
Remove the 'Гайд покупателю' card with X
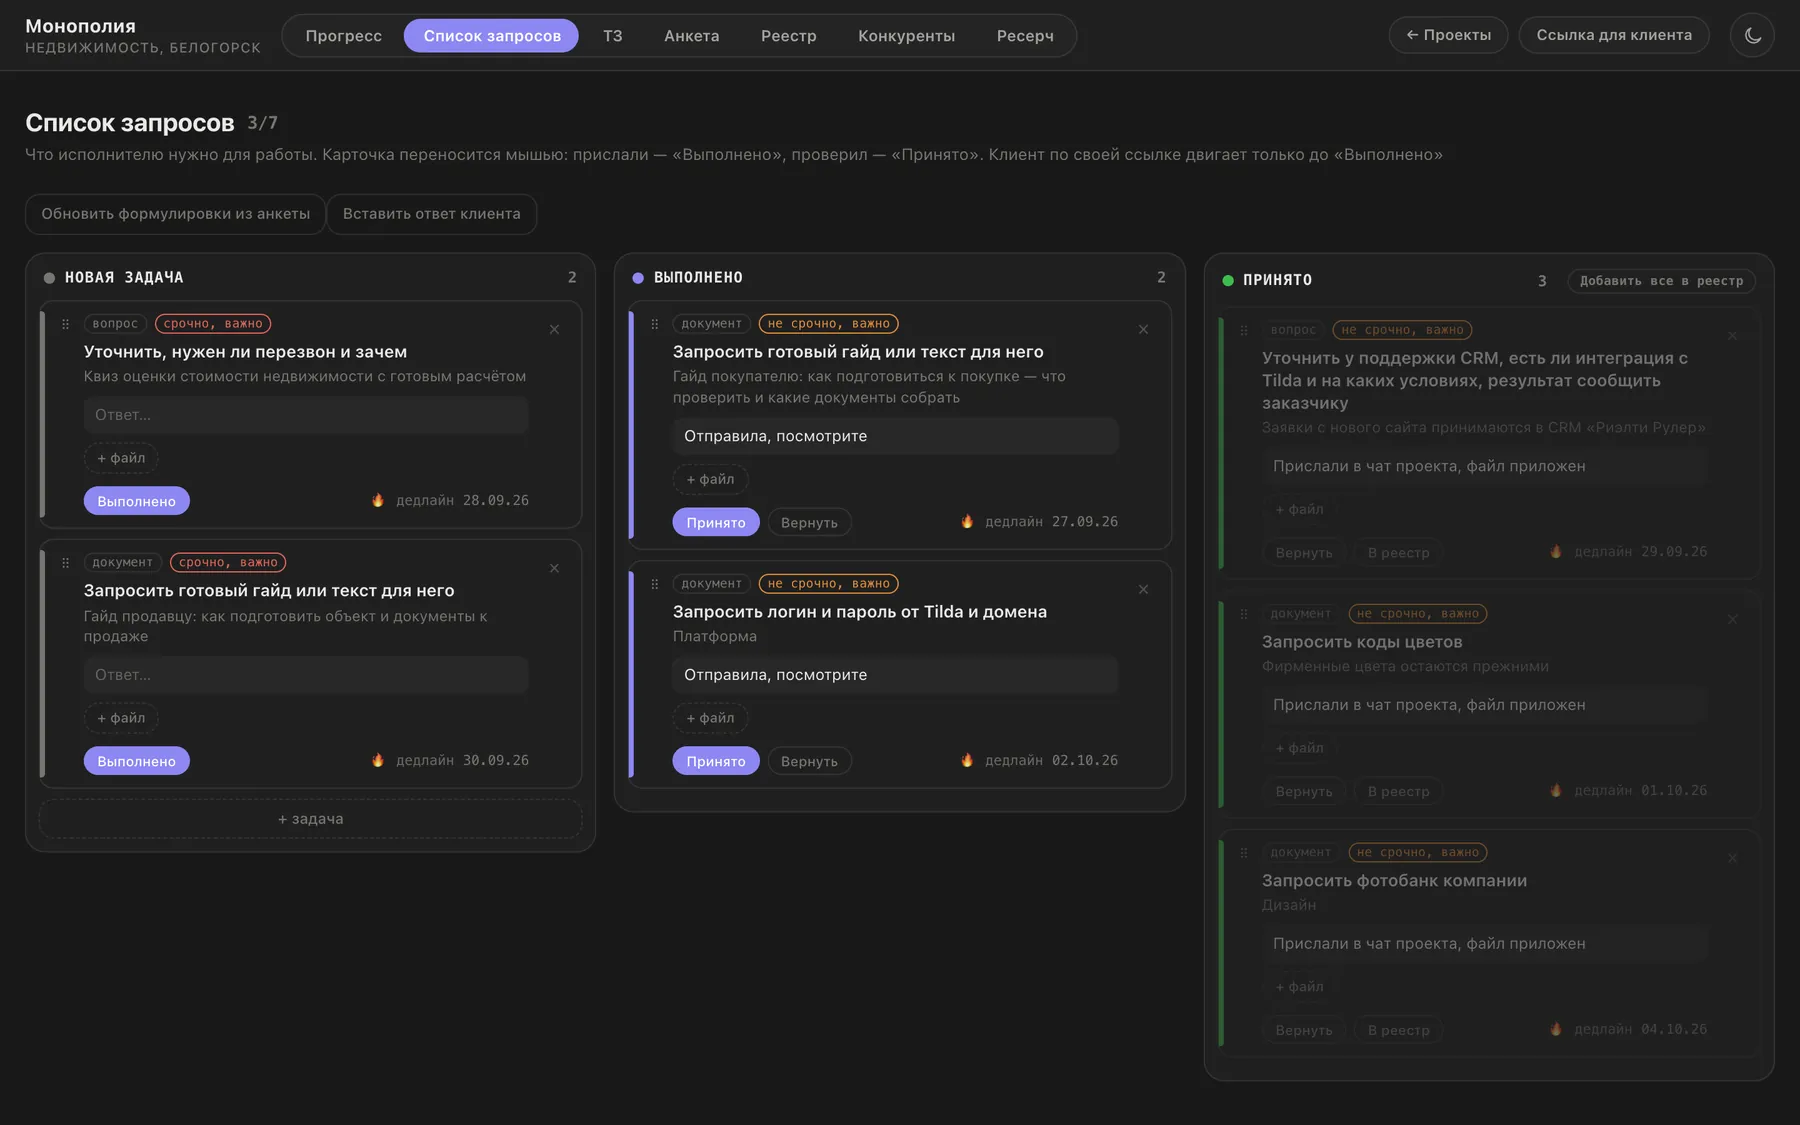point(1143,330)
